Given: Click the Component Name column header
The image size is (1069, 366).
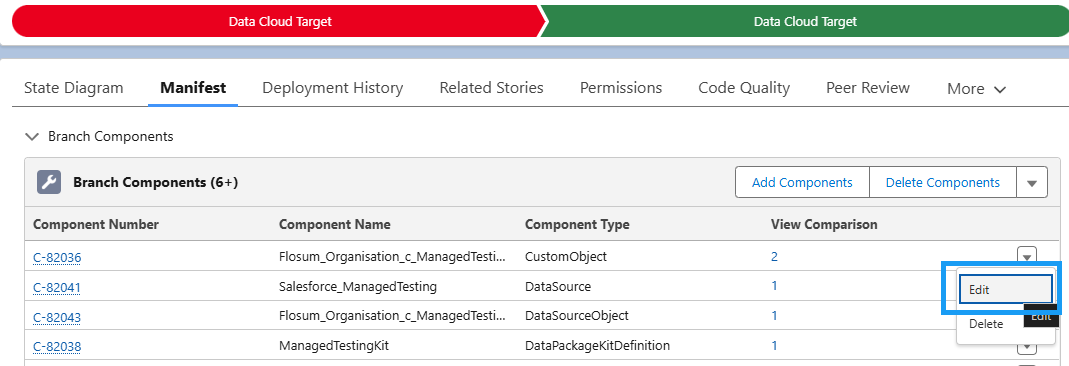Looking at the screenshot, I should [x=335, y=224].
